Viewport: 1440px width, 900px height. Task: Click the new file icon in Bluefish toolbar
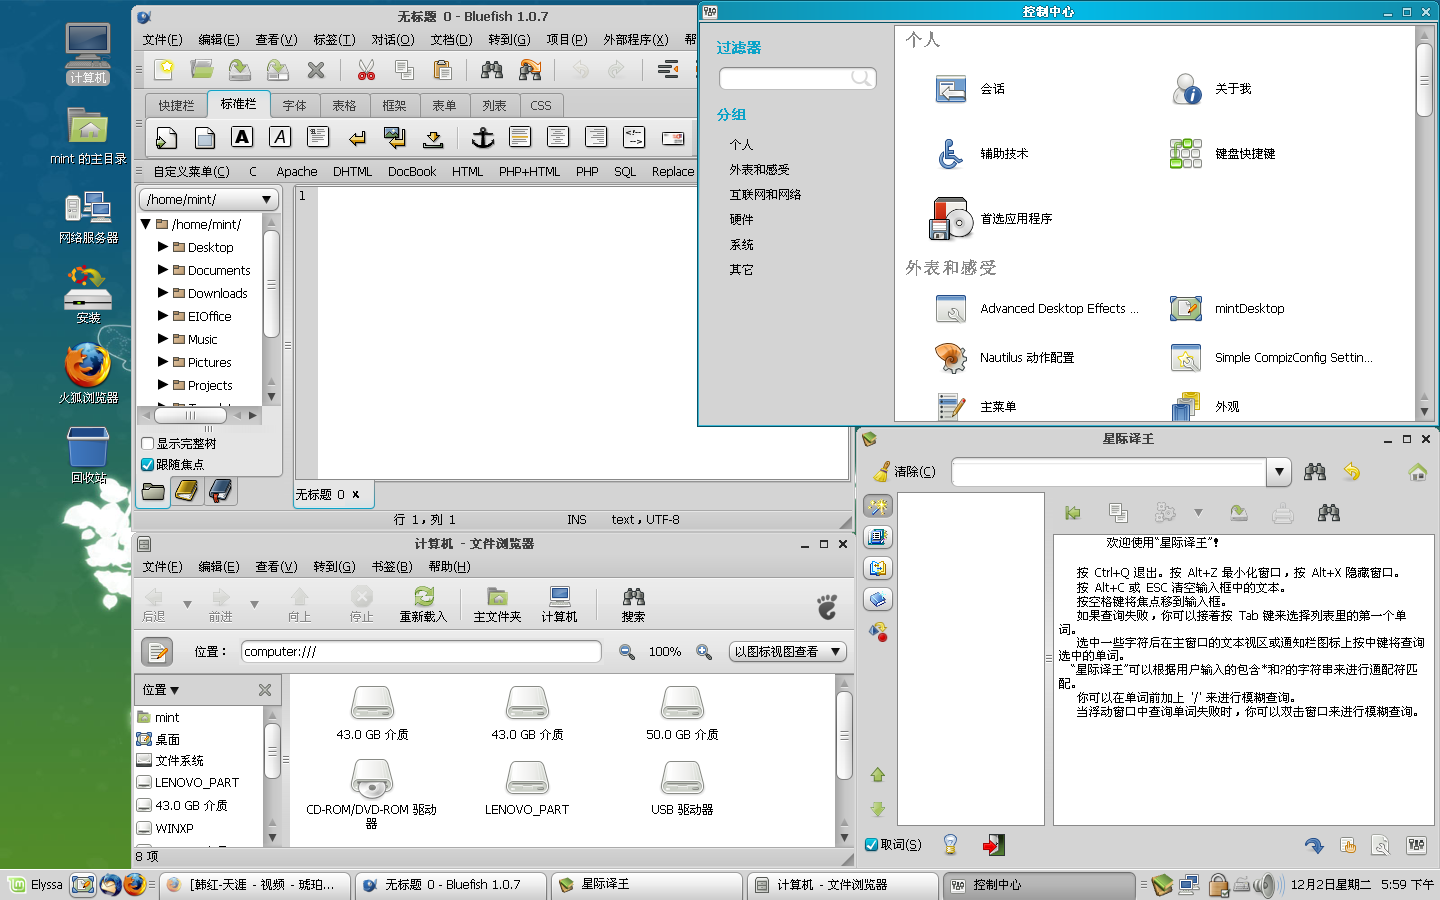tap(164, 70)
